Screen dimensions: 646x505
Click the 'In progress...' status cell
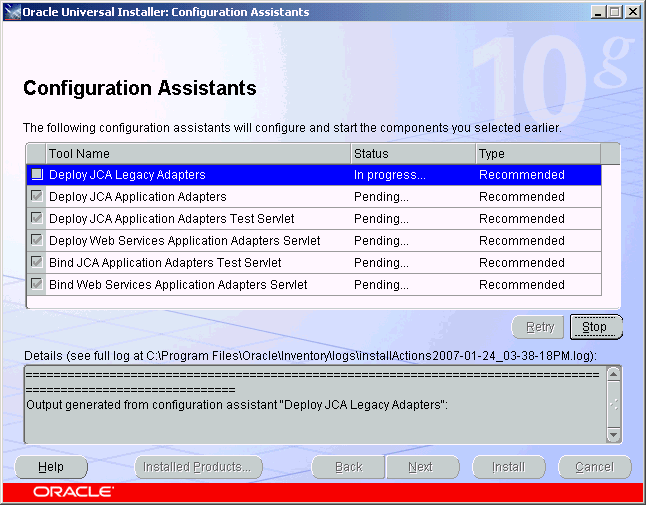[x=413, y=175]
